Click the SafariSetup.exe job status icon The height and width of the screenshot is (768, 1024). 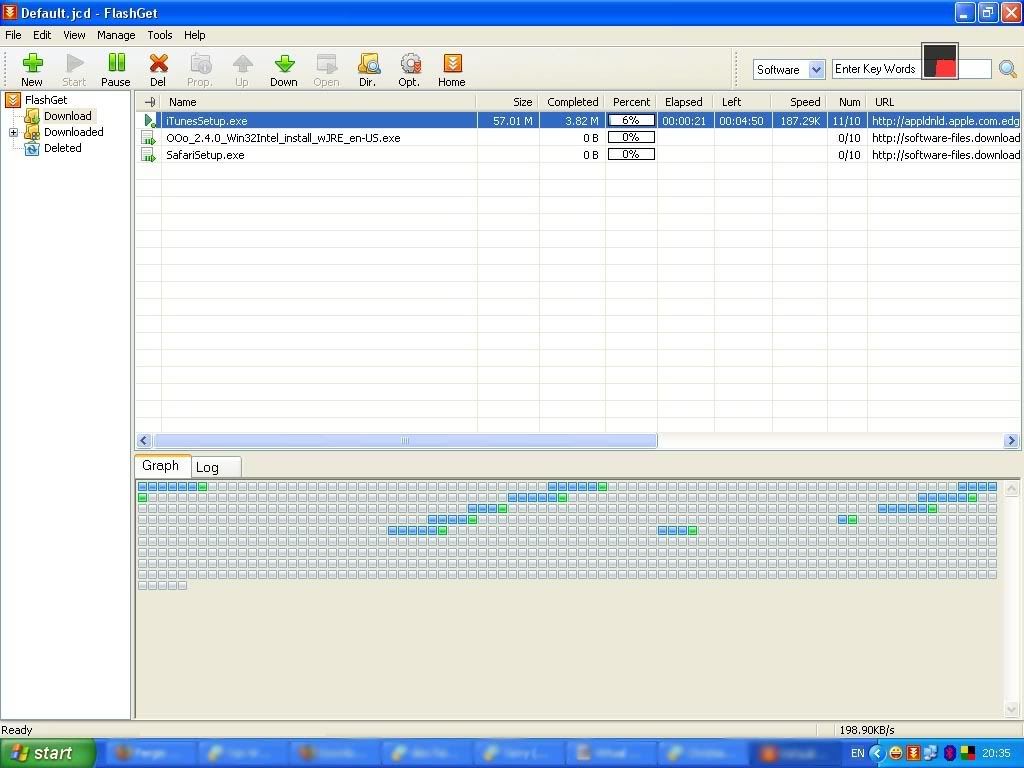coord(149,155)
